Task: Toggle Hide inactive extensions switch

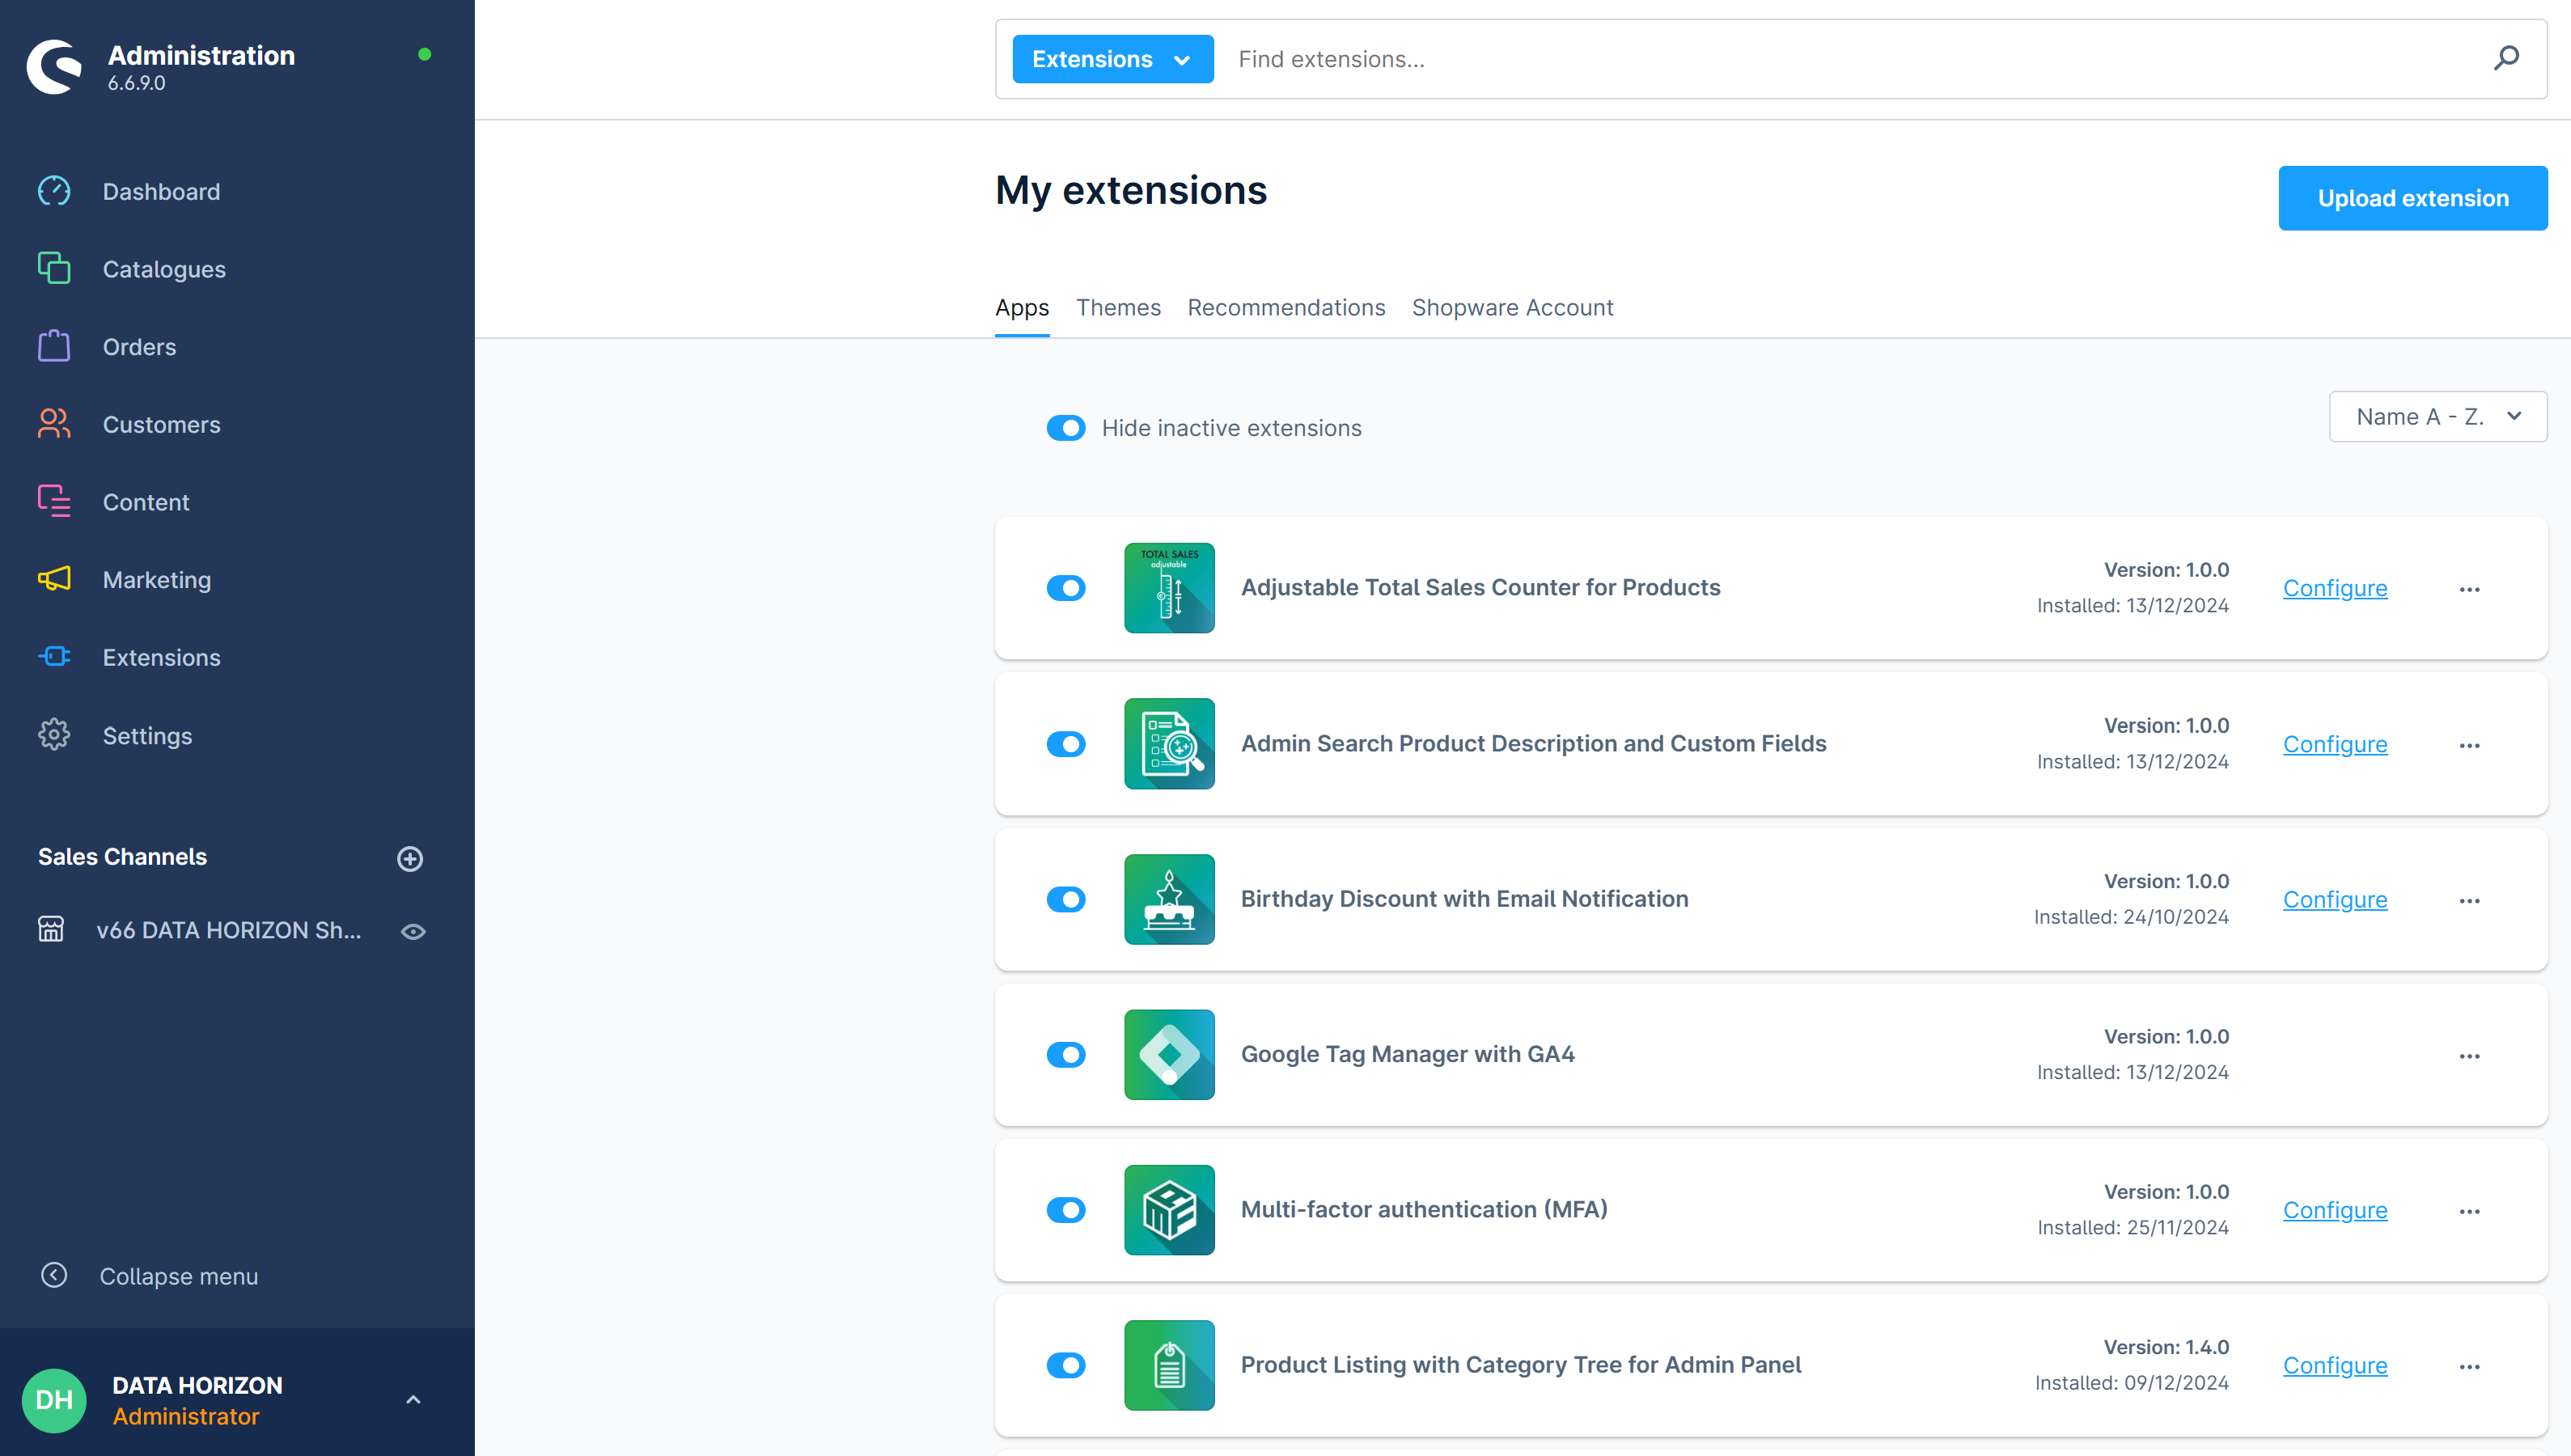Action: pyautogui.click(x=1066, y=428)
